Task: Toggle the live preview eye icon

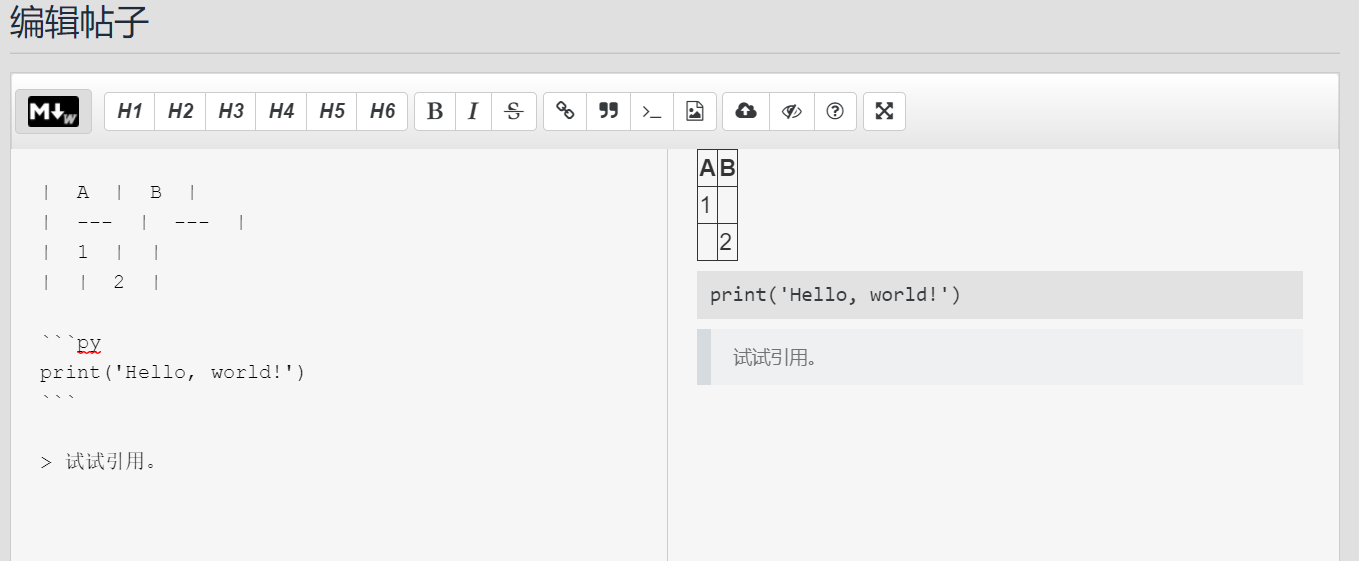Action: pyautogui.click(x=792, y=111)
